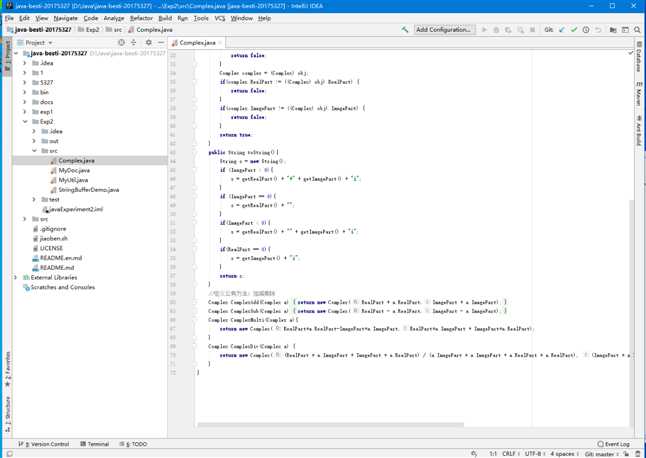The height and width of the screenshot is (458, 646).
Task: Click the lock read-only icon in status bar
Action: [x=626, y=454]
